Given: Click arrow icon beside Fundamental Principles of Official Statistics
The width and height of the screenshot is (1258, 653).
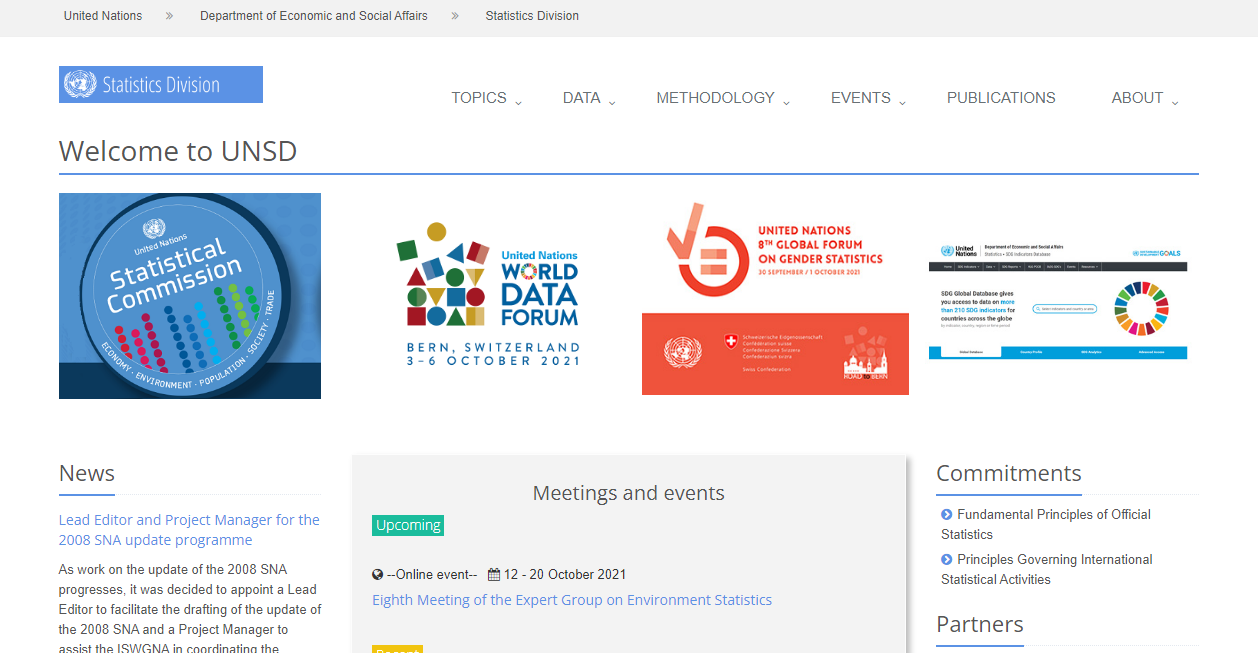Looking at the screenshot, I should click(x=947, y=514).
